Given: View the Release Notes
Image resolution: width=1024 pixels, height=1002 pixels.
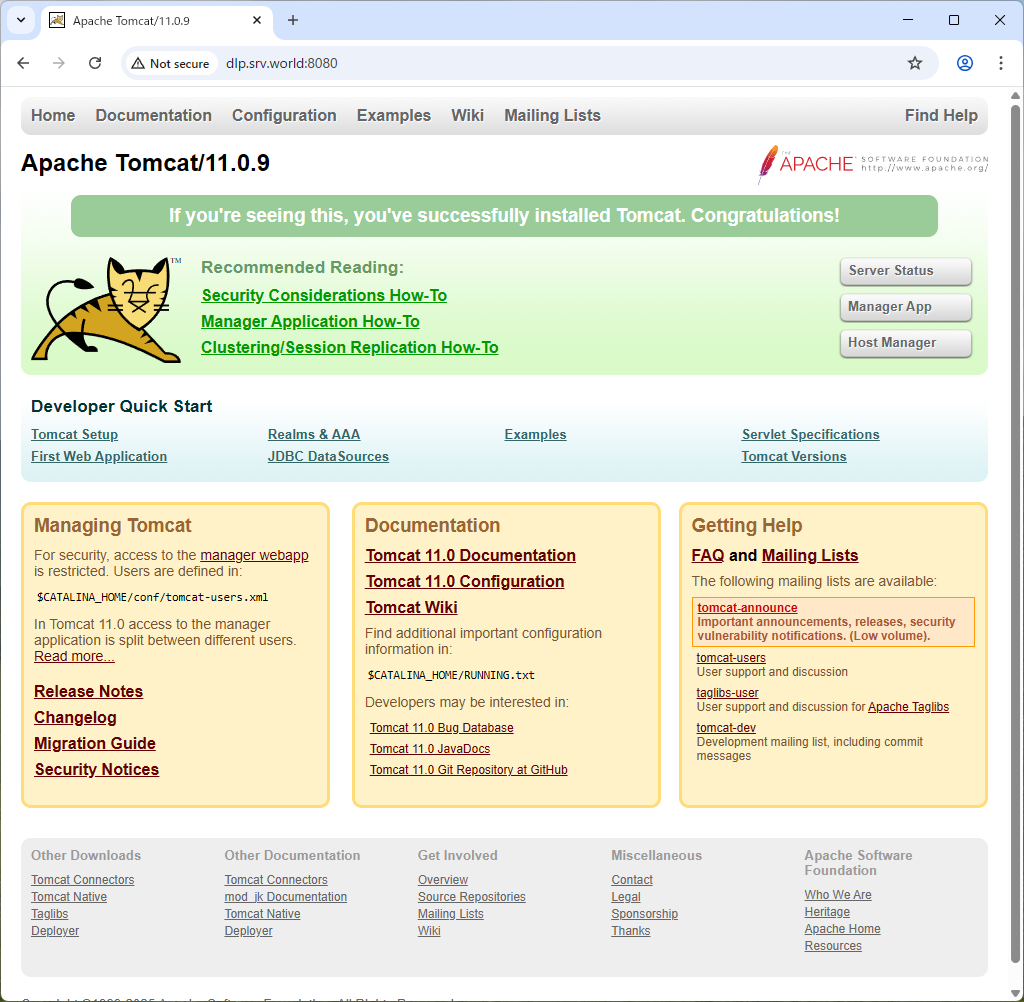Looking at the screenshot, I should pos(88,691).
